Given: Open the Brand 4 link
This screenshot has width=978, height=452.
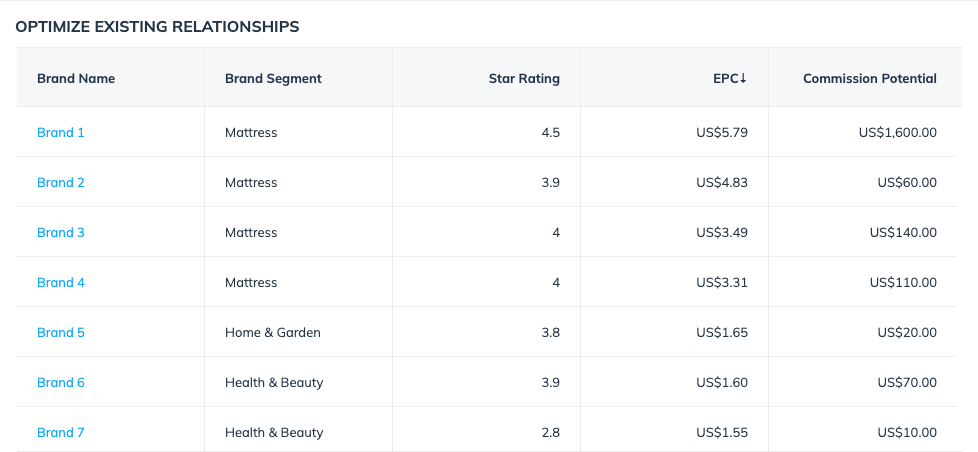Looking at the screenshot, I should pyautogui.click(x=61, y=282).
